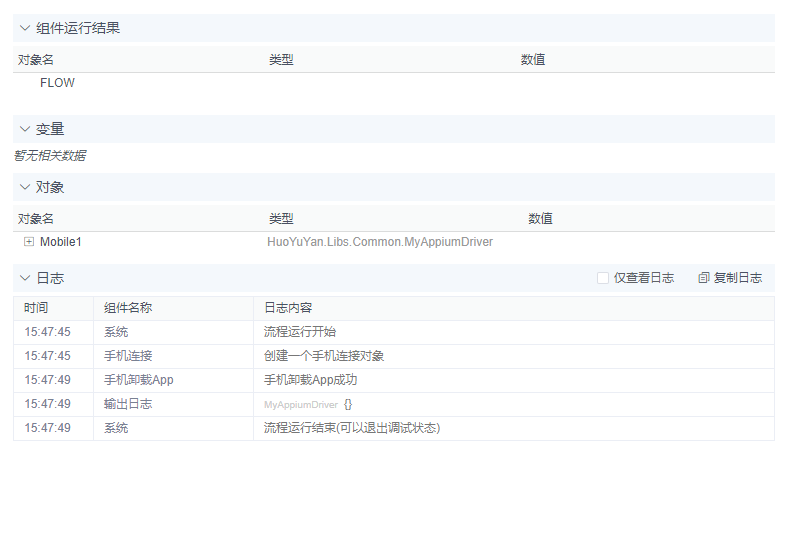Click the HuoYuYan.Libs.Common.MyAppiumDriver type text
This screenshot has height=557, width=794.
(x=380, y=242)
